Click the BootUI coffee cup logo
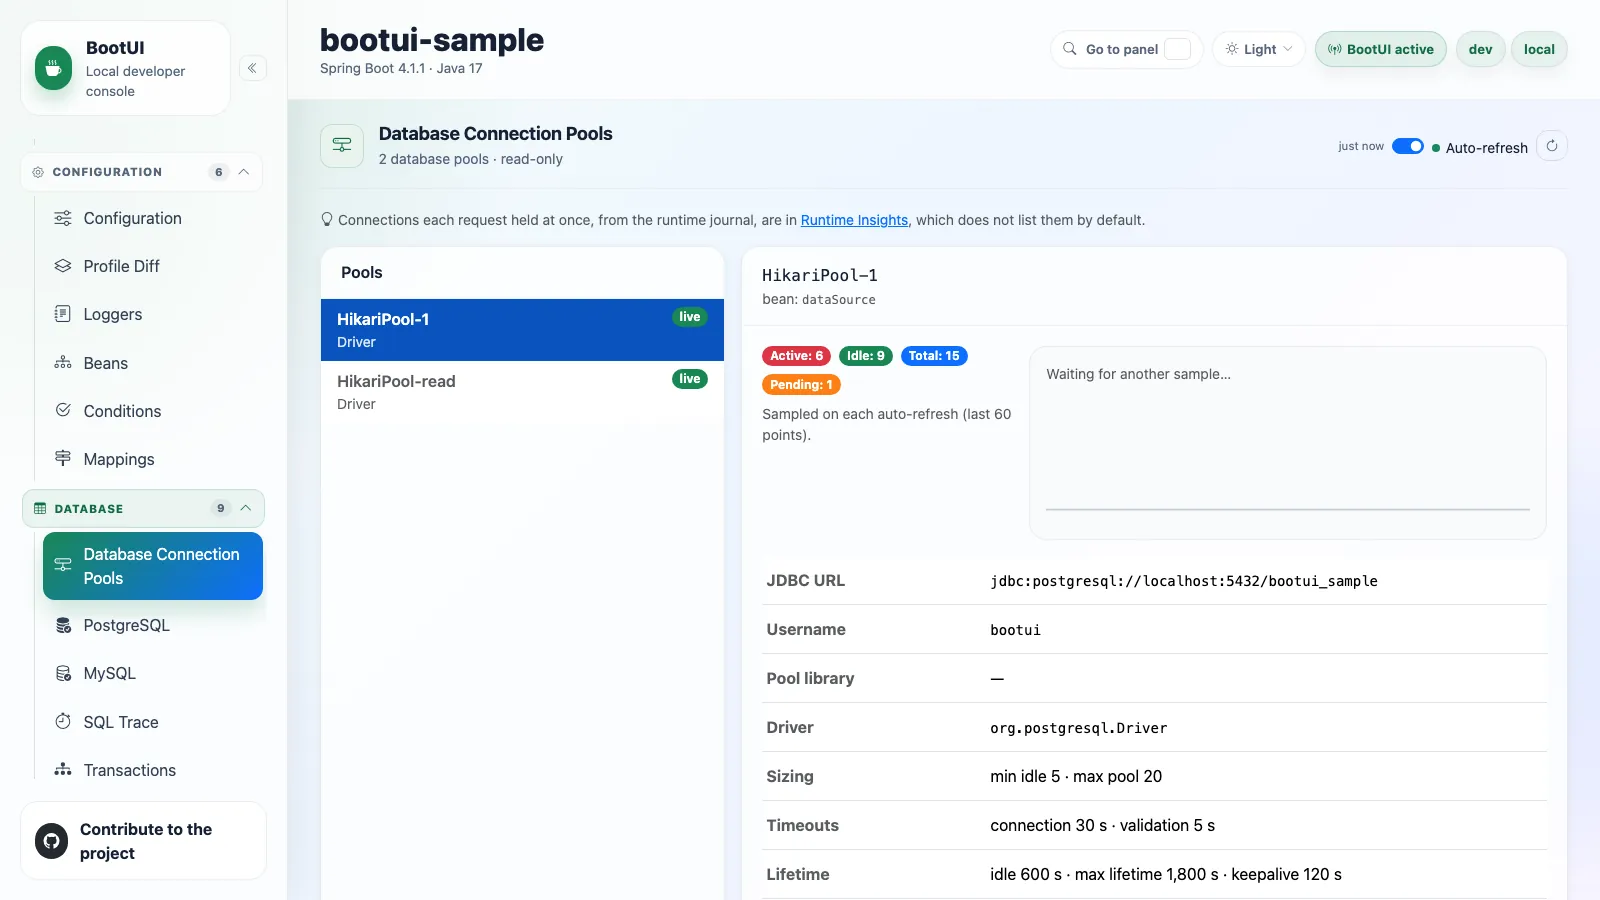The image size is (1600, 900). [53, 68]
